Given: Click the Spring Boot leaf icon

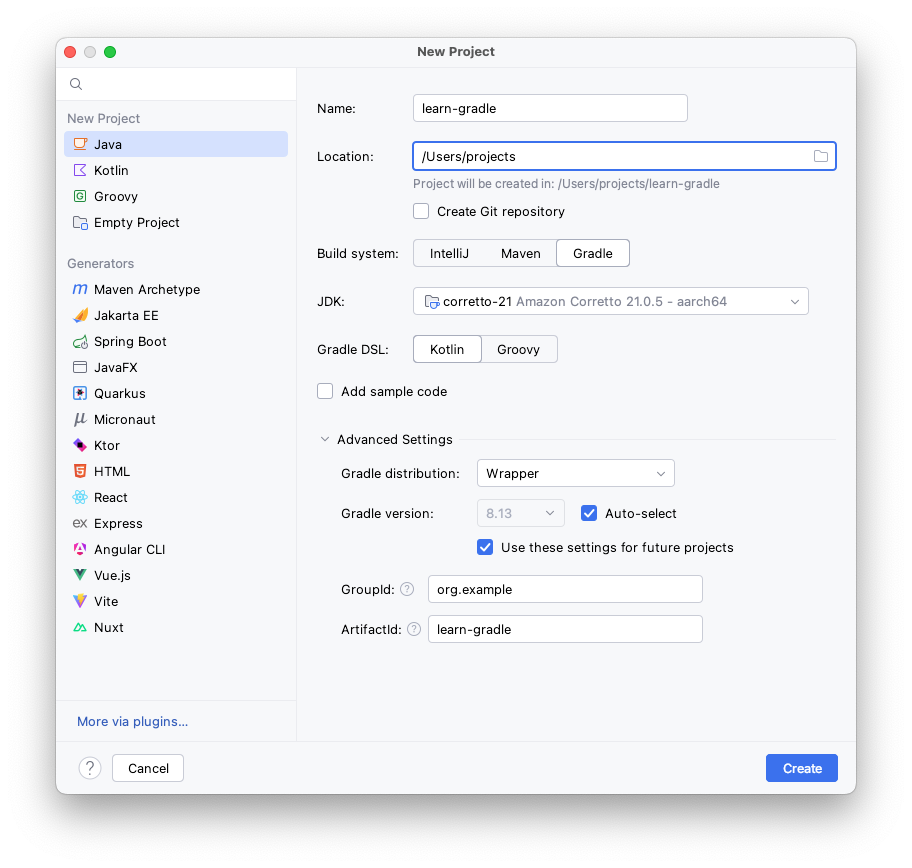Looking at the screenshot, I should point(80,341).
